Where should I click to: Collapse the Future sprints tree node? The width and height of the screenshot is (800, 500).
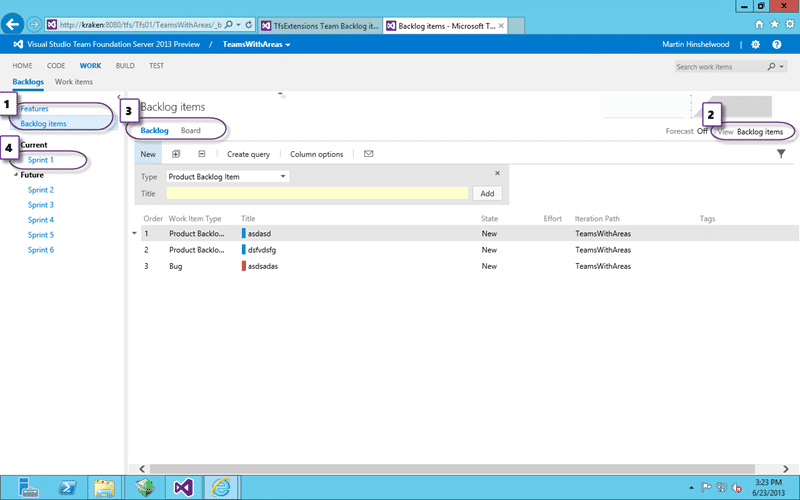(x=16, y=174)
